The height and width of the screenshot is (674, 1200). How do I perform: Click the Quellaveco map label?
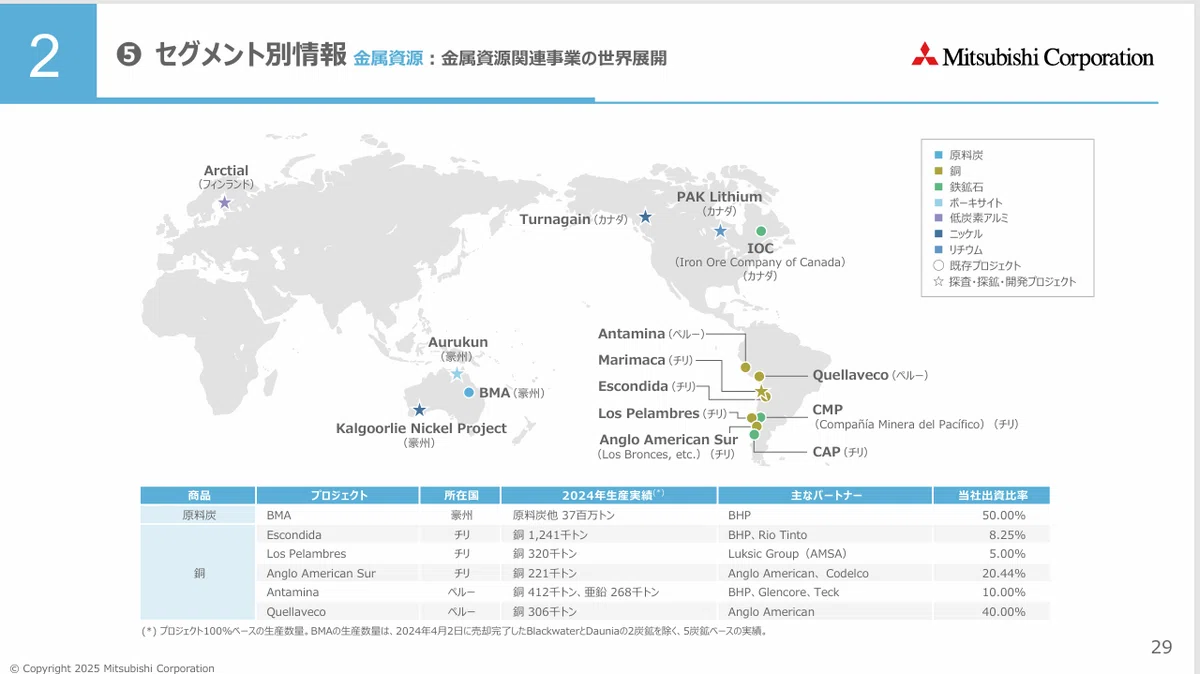point(850,375)
